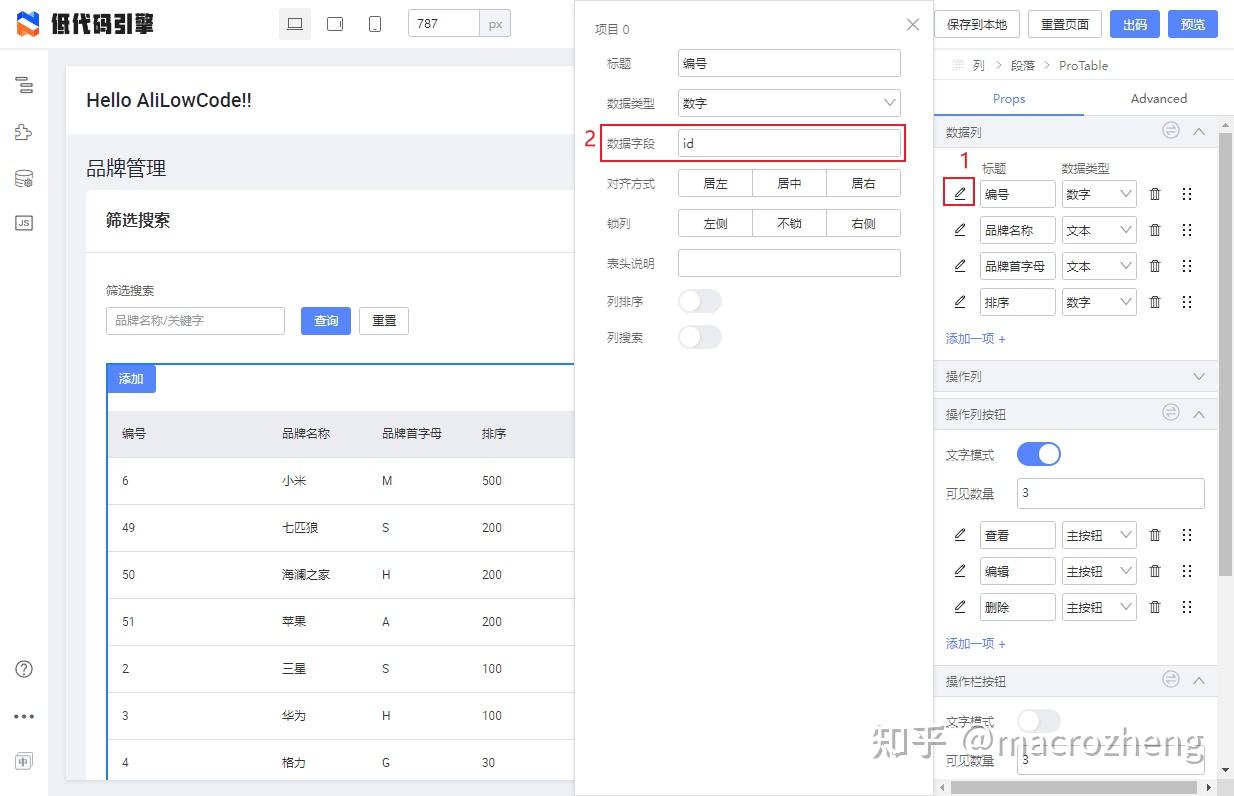Image resolution: width=1234 pixels, height=796 pixels.
Task: Click the 保存到本地 button
Action: pos(977,24)
